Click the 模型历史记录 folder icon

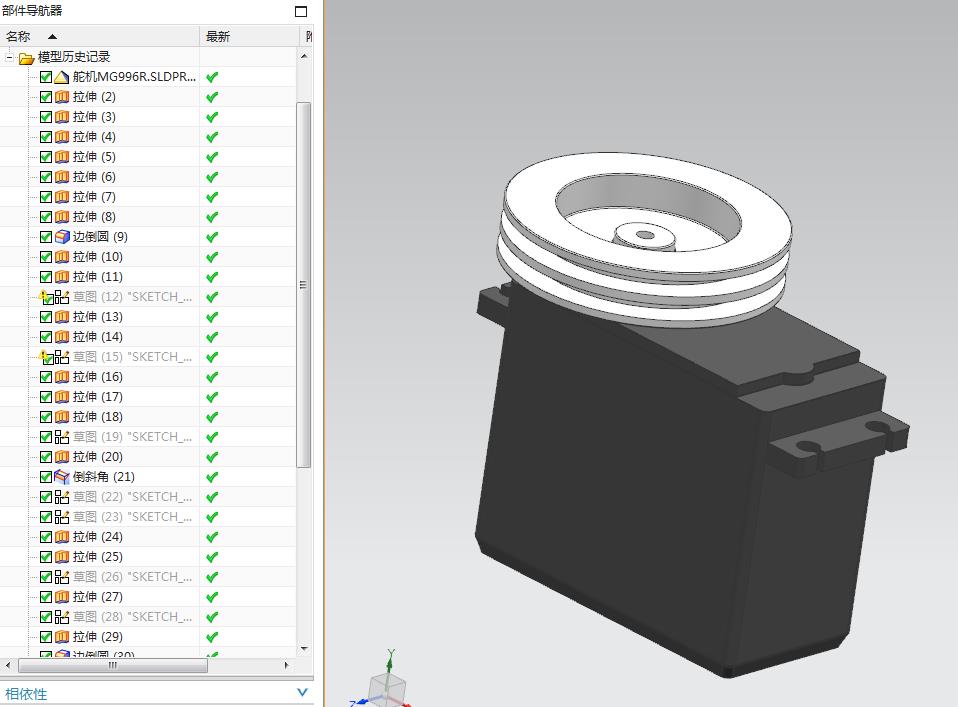(26, 58)
